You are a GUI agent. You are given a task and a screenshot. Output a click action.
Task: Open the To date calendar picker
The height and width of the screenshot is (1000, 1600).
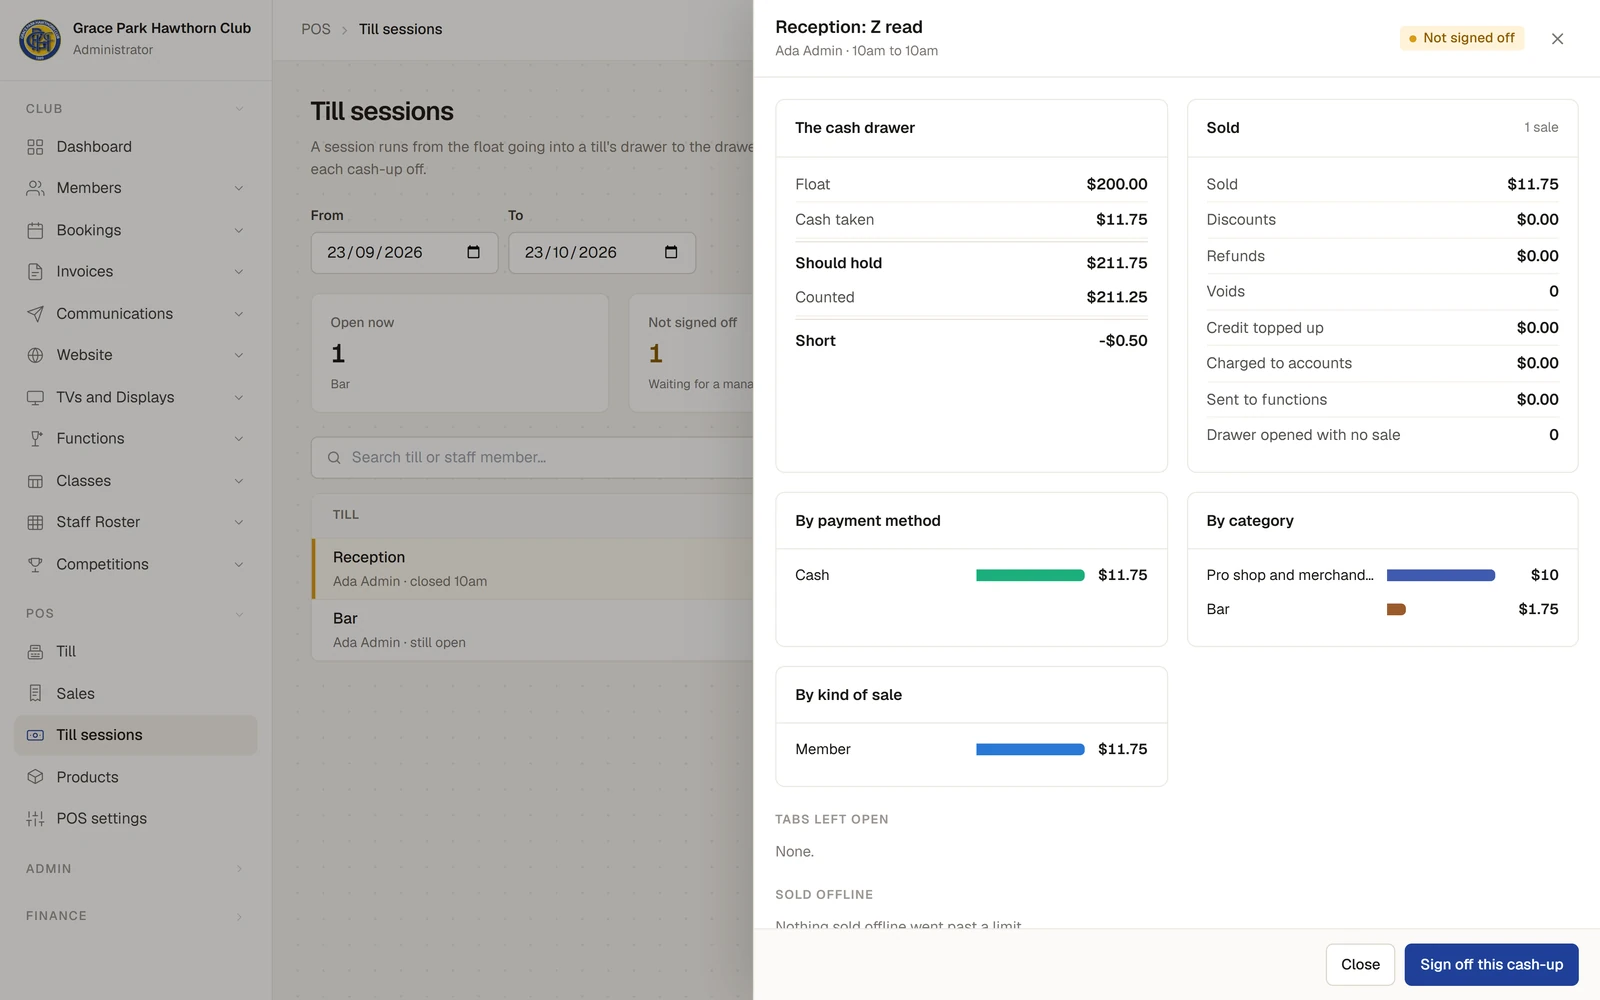[x=671, y=252]
